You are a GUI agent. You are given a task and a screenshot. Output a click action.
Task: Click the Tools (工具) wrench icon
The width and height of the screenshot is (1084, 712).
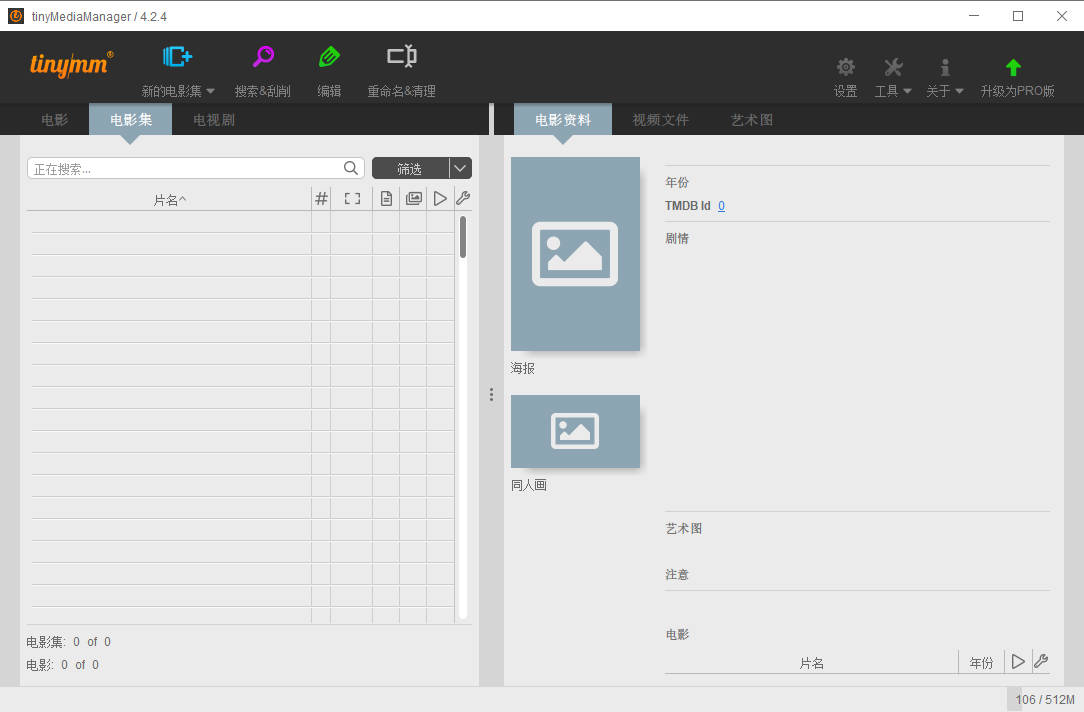(893, 67)
